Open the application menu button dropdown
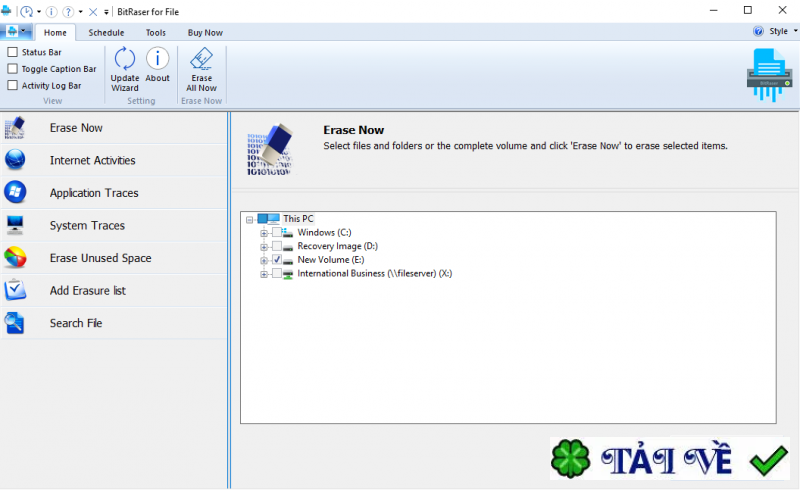Viewport: 800px width, 490px height. (x=16, y=32)
